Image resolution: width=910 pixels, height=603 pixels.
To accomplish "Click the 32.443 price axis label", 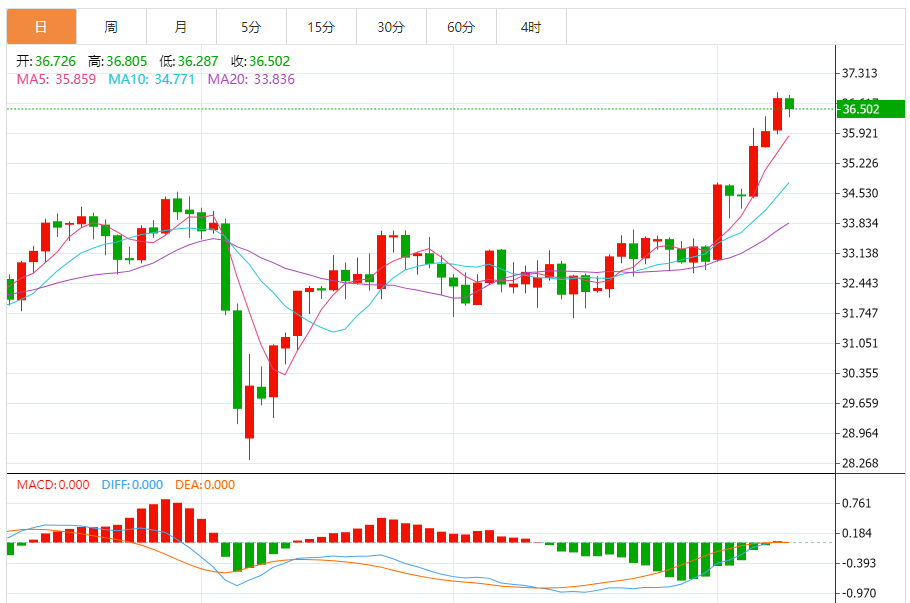I will coord(860,283).
